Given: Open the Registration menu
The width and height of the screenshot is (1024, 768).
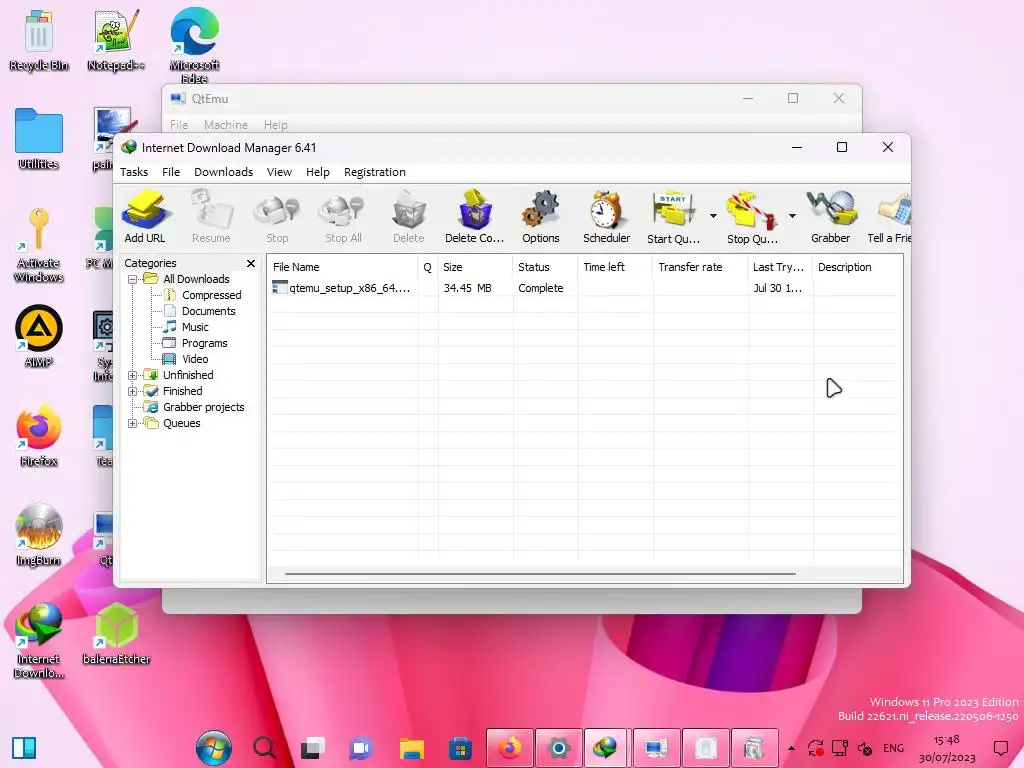Looking at the screenshot, I should [375, 172].
